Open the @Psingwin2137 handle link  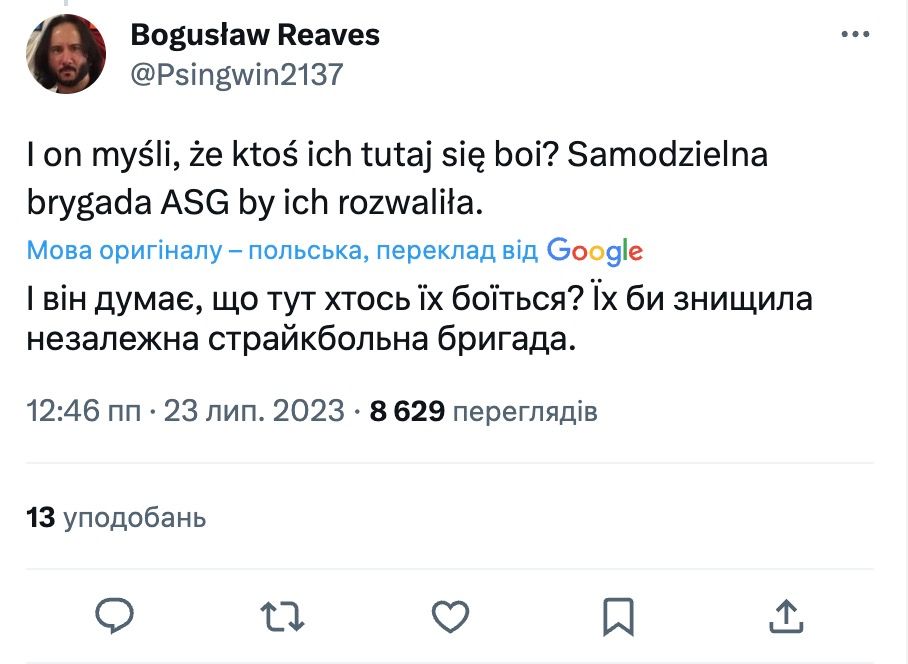pos(236,74)
